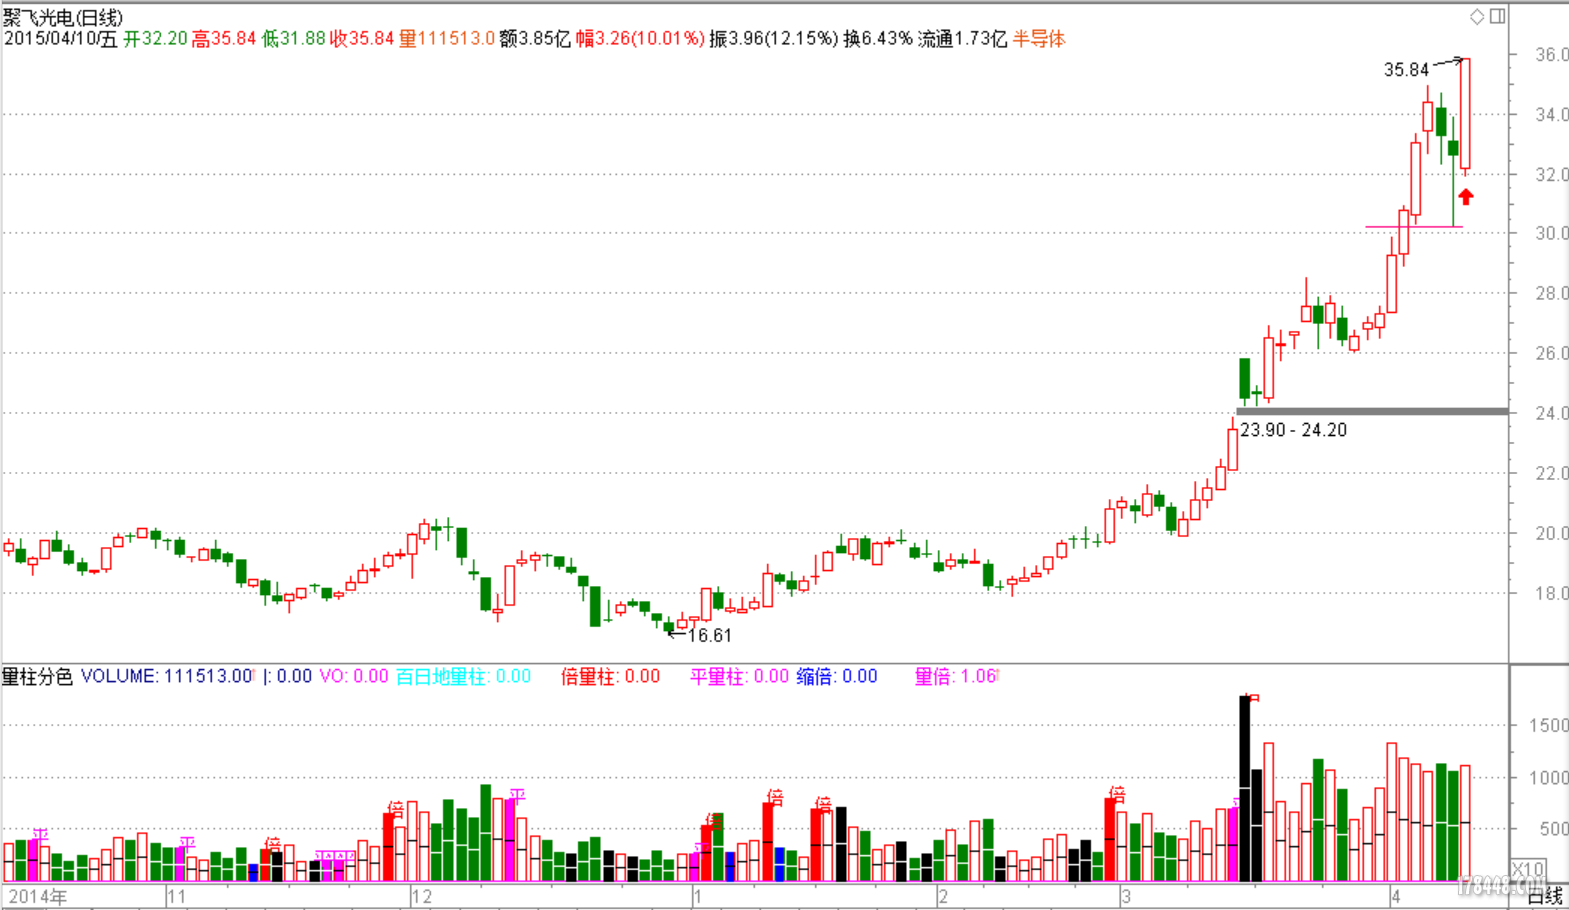Click the 2014年 timeline label
The height and width of the screenshot is (910, 1569).
click(38, 896)
